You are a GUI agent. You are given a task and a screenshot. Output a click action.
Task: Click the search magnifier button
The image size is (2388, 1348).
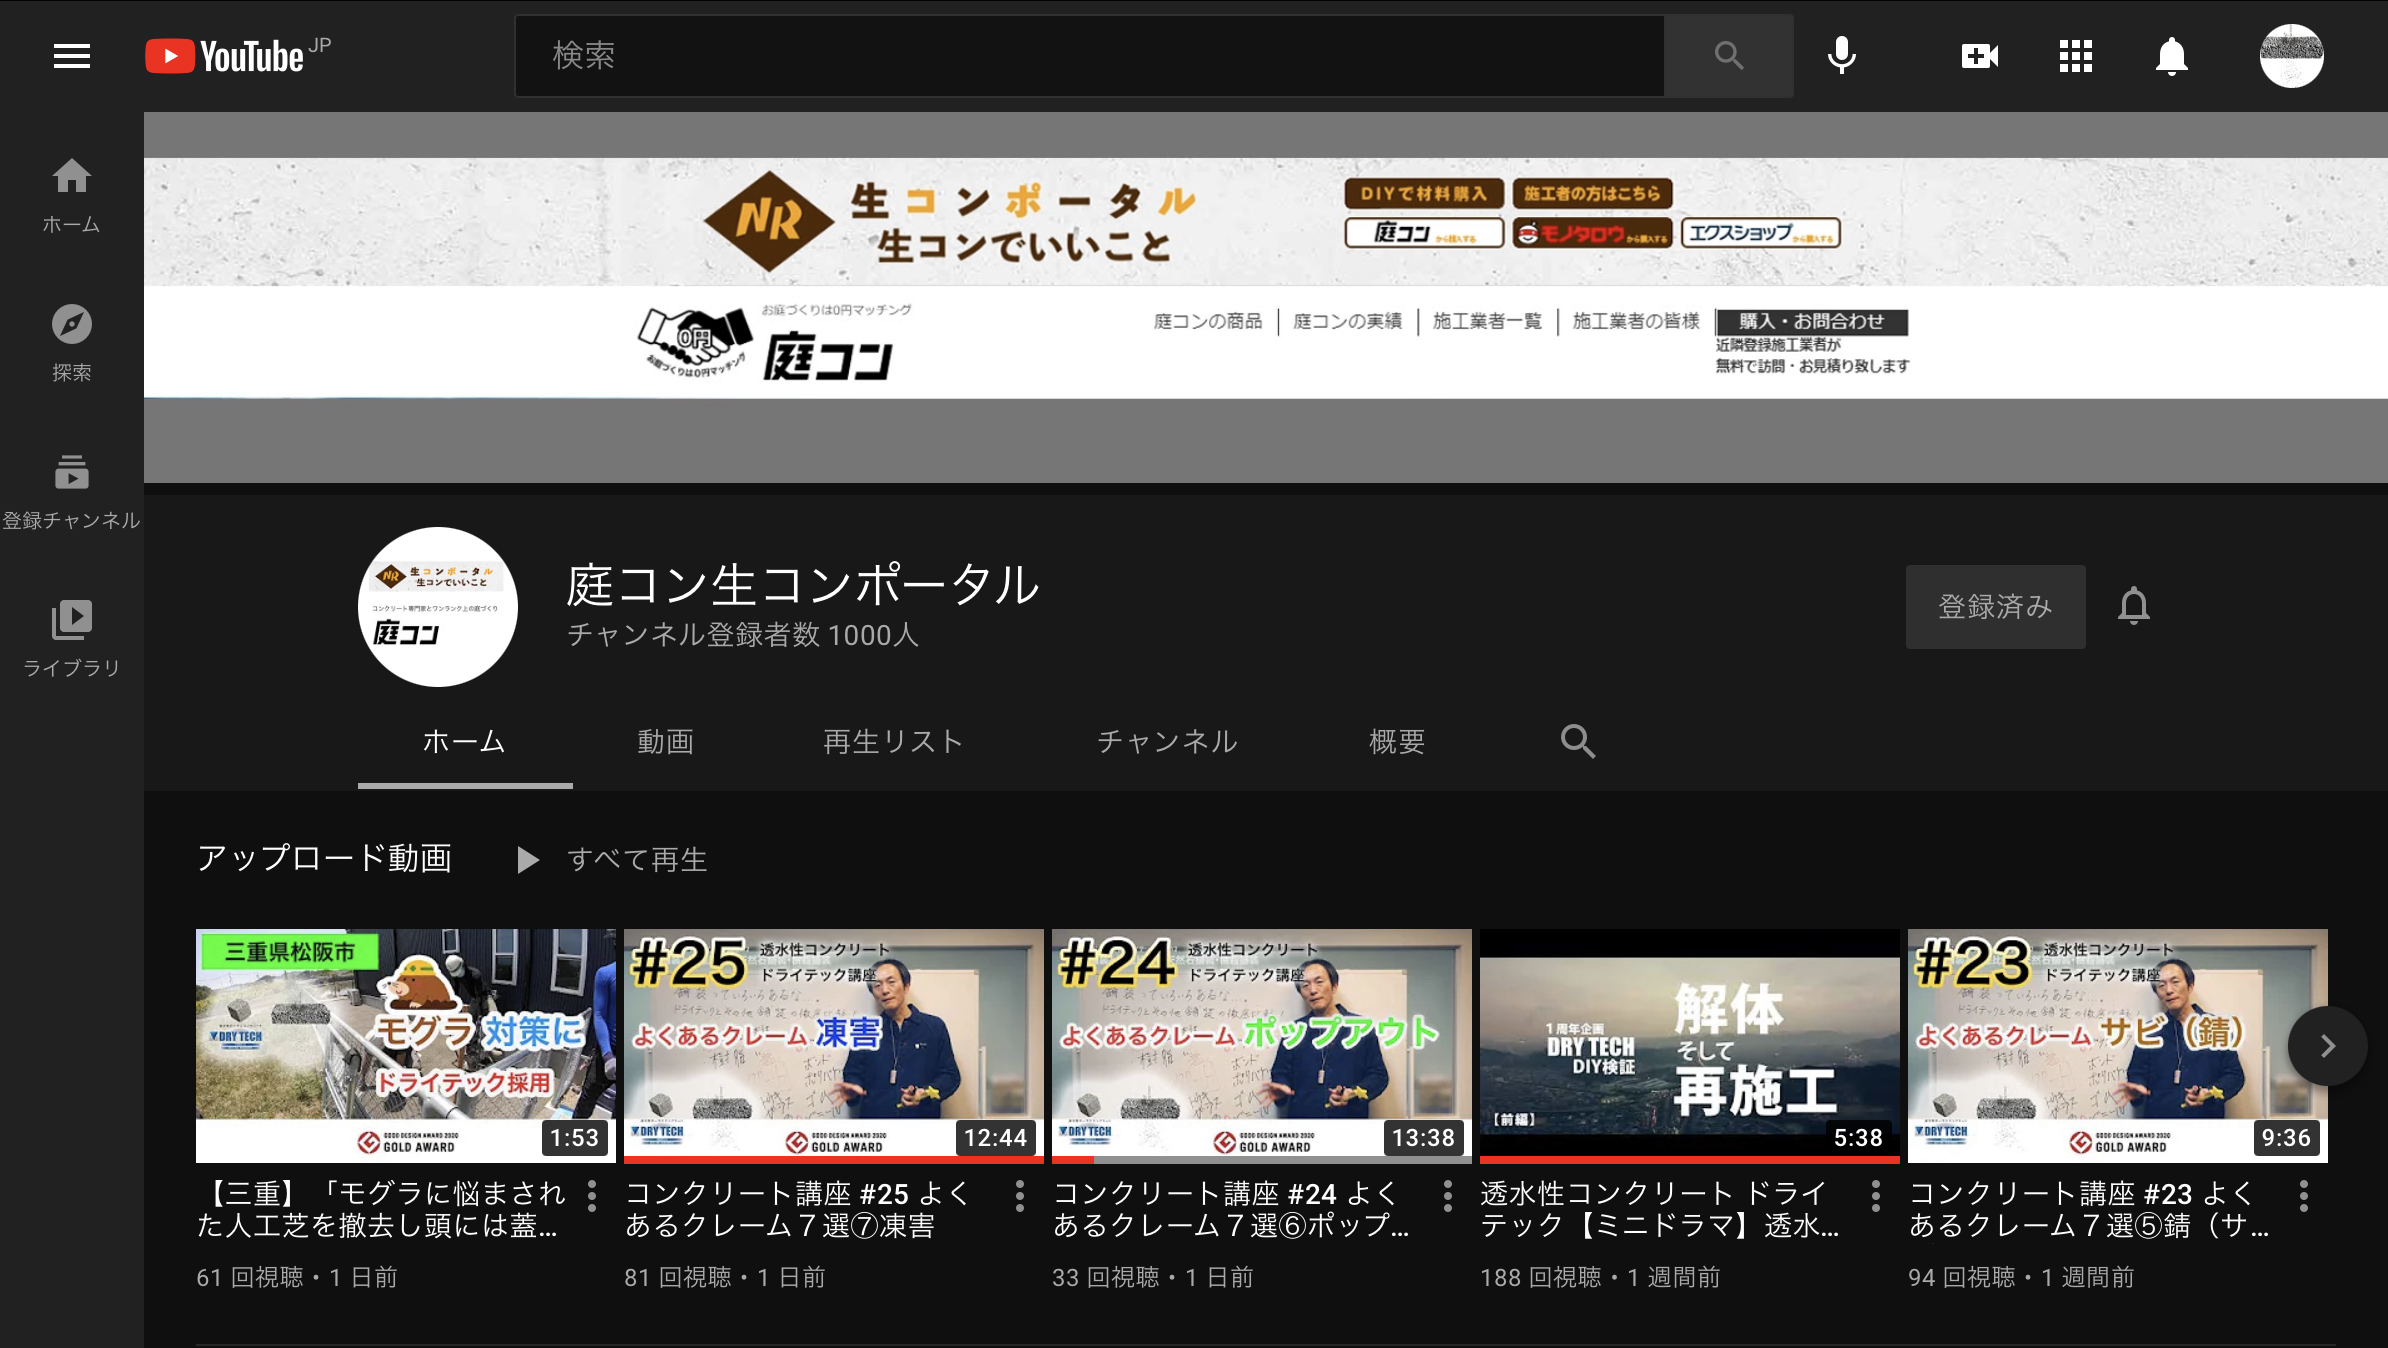click(x=1729, y=56)
